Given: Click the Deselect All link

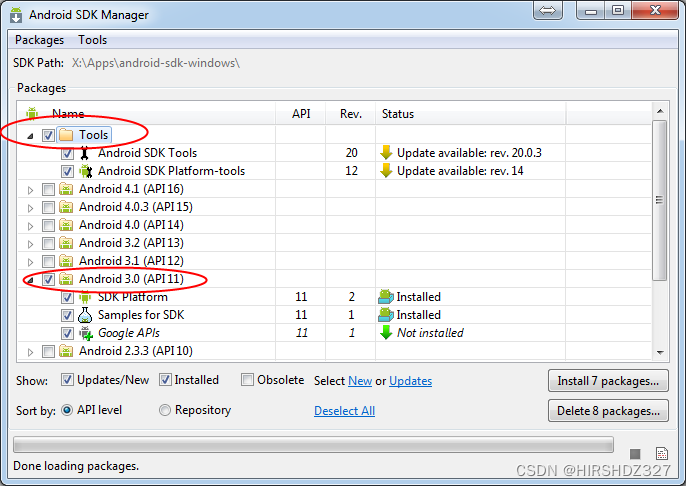Looking at the screenshot, I should (x=344, y=411).
